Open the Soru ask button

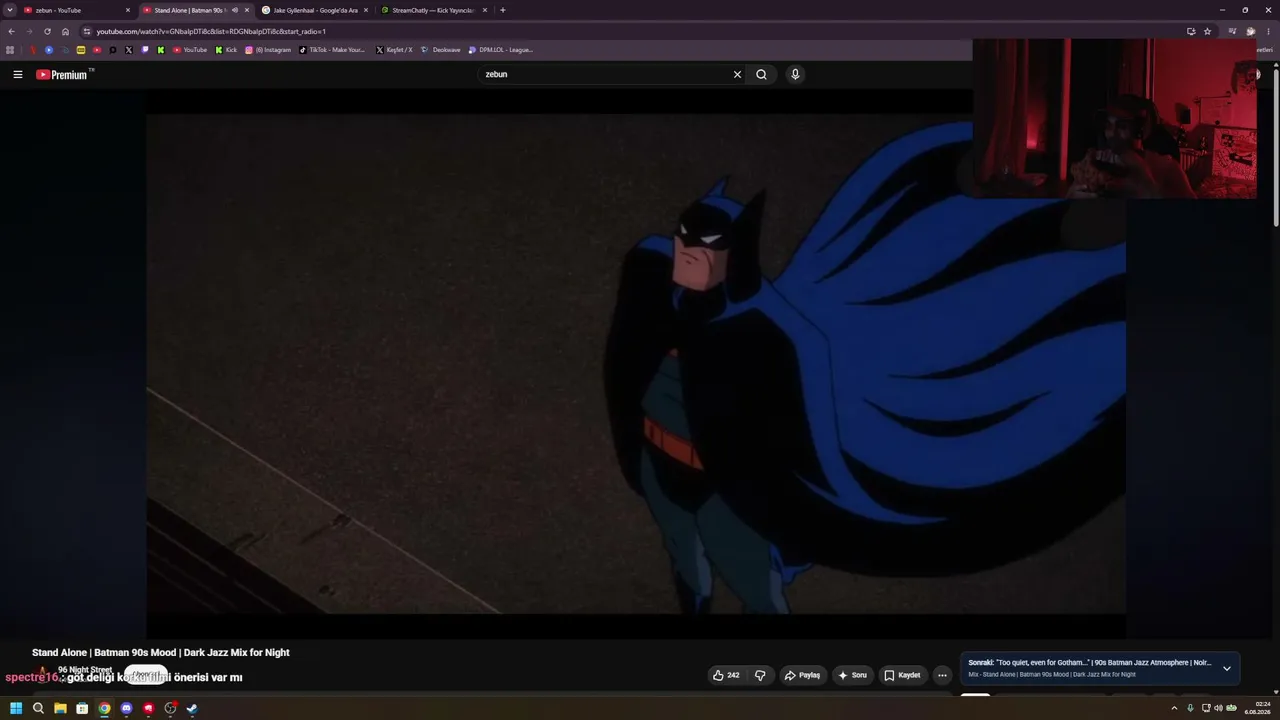click(852, 675)
